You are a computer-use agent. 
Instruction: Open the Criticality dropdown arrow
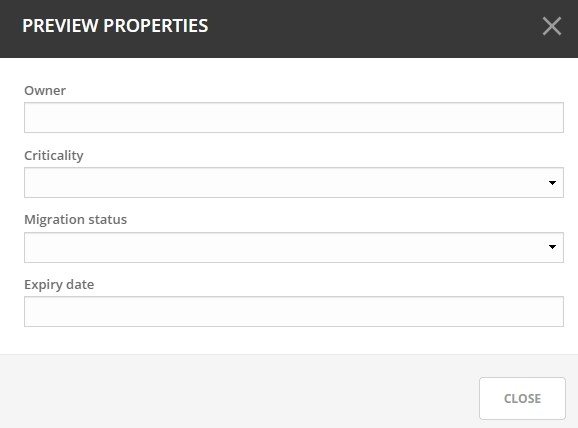pos(552,183)
